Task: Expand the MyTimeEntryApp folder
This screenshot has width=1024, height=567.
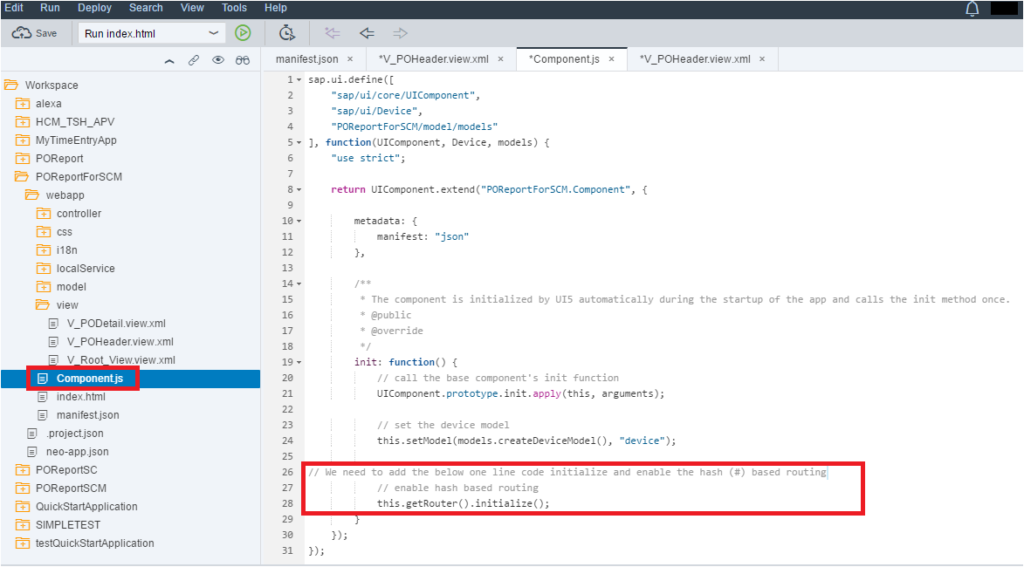Action: tap(23, 140)
